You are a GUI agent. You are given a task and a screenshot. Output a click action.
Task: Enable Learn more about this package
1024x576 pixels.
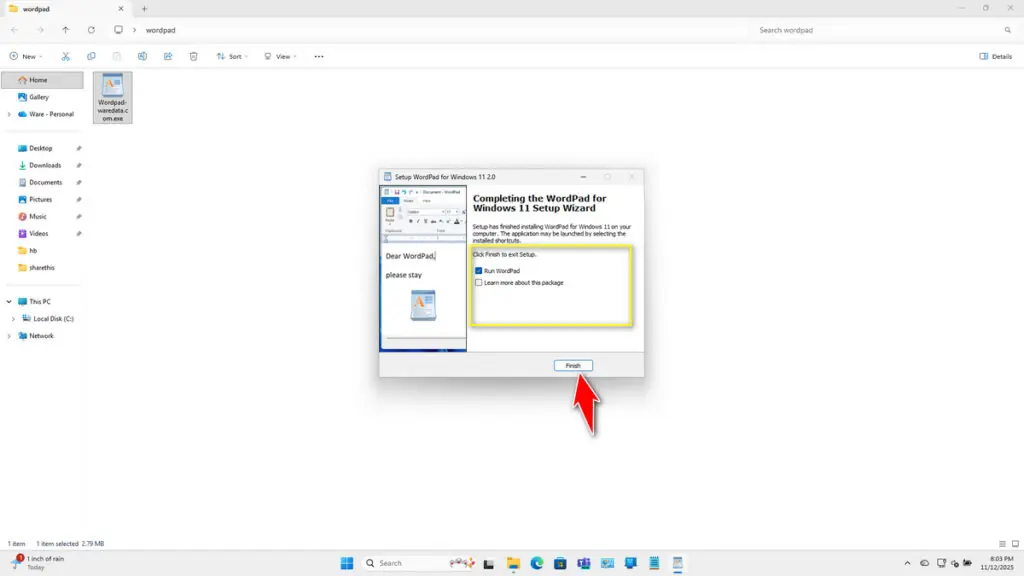(x=478, y=283)
